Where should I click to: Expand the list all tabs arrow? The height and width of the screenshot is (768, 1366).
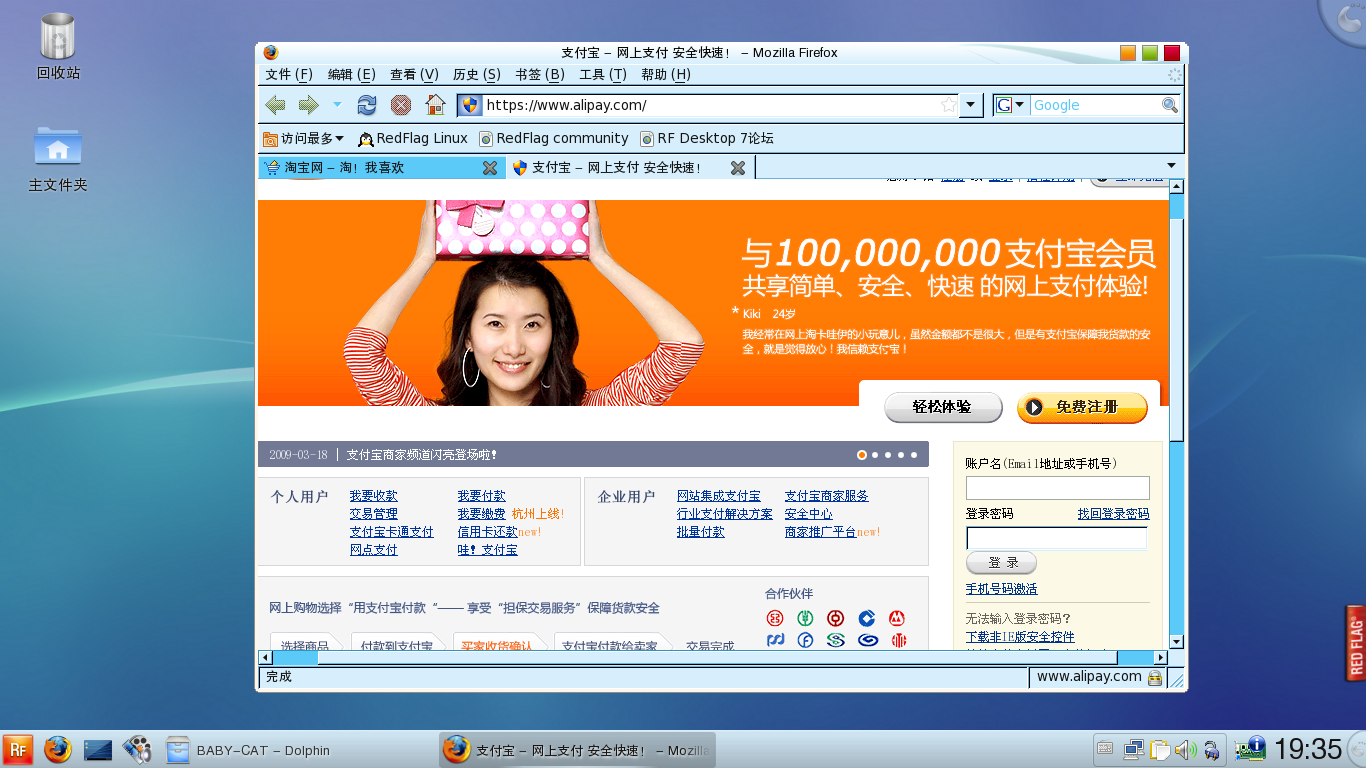click(1171, 166)
